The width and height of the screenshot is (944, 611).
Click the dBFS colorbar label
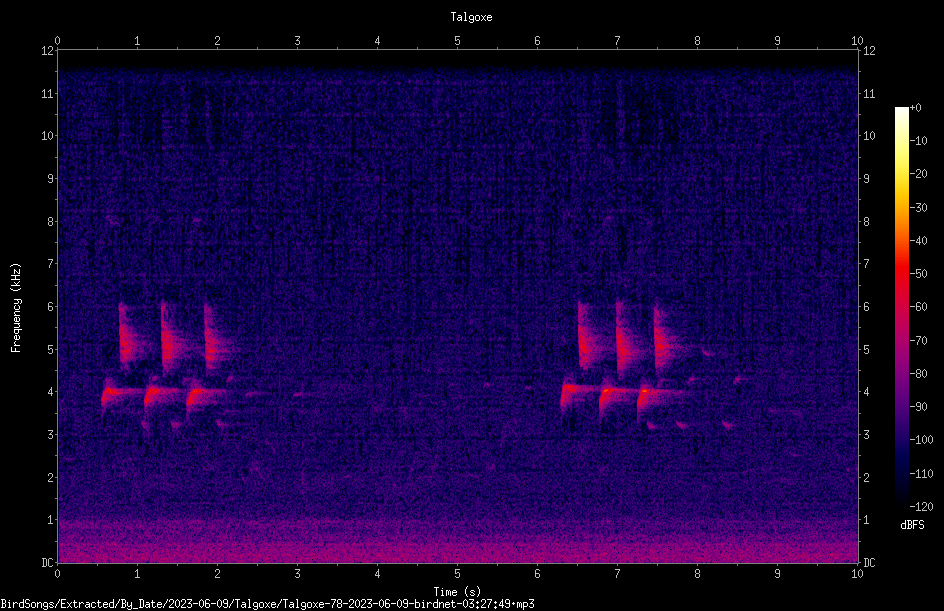(x=913, y=525)
